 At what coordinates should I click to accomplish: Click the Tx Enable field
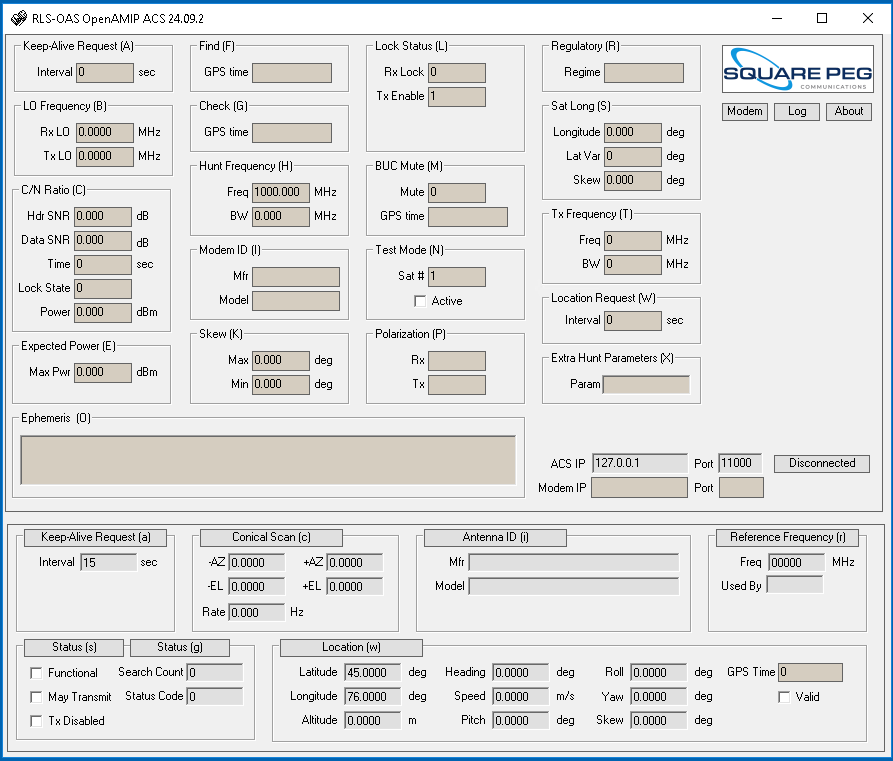point(457,96)
